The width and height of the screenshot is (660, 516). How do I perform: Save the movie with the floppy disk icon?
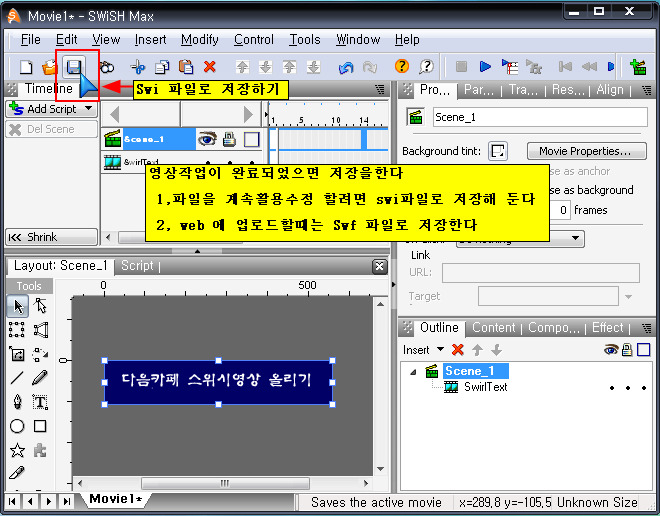[x=74, y=66]
